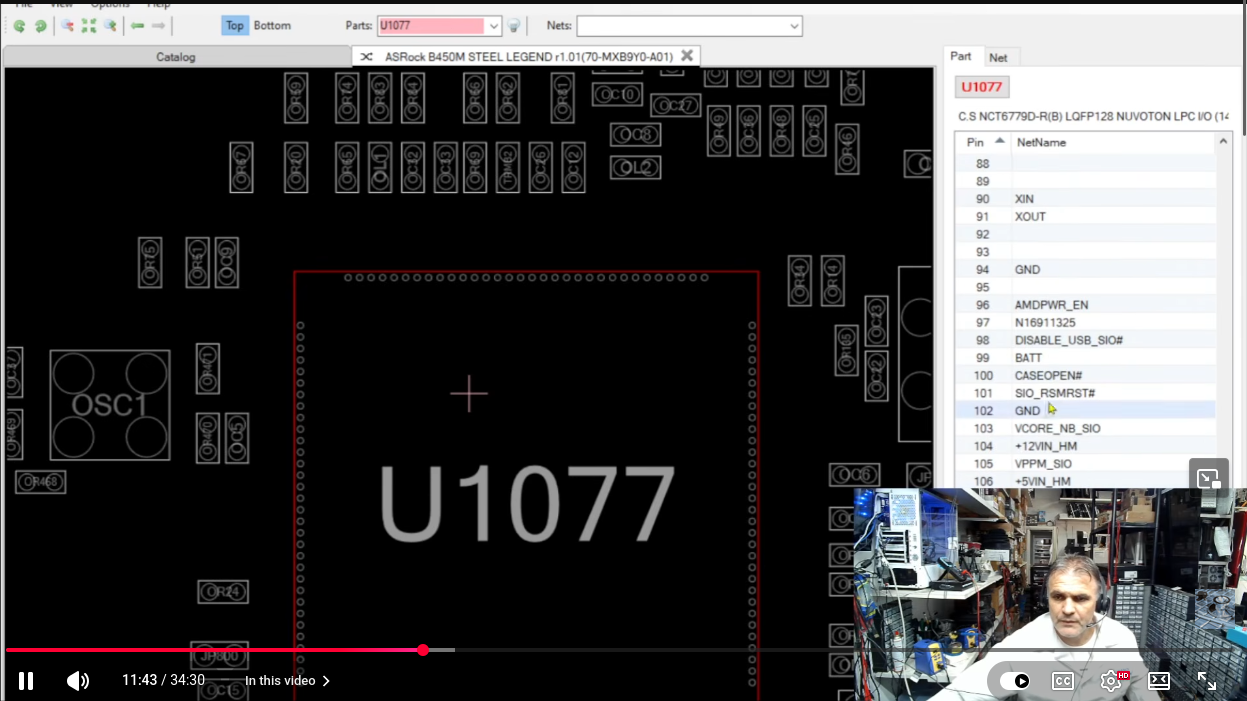This screenshot has height=701, width=1247.
Task: Go back with the green arrow
Action: [x=137, y=26]
